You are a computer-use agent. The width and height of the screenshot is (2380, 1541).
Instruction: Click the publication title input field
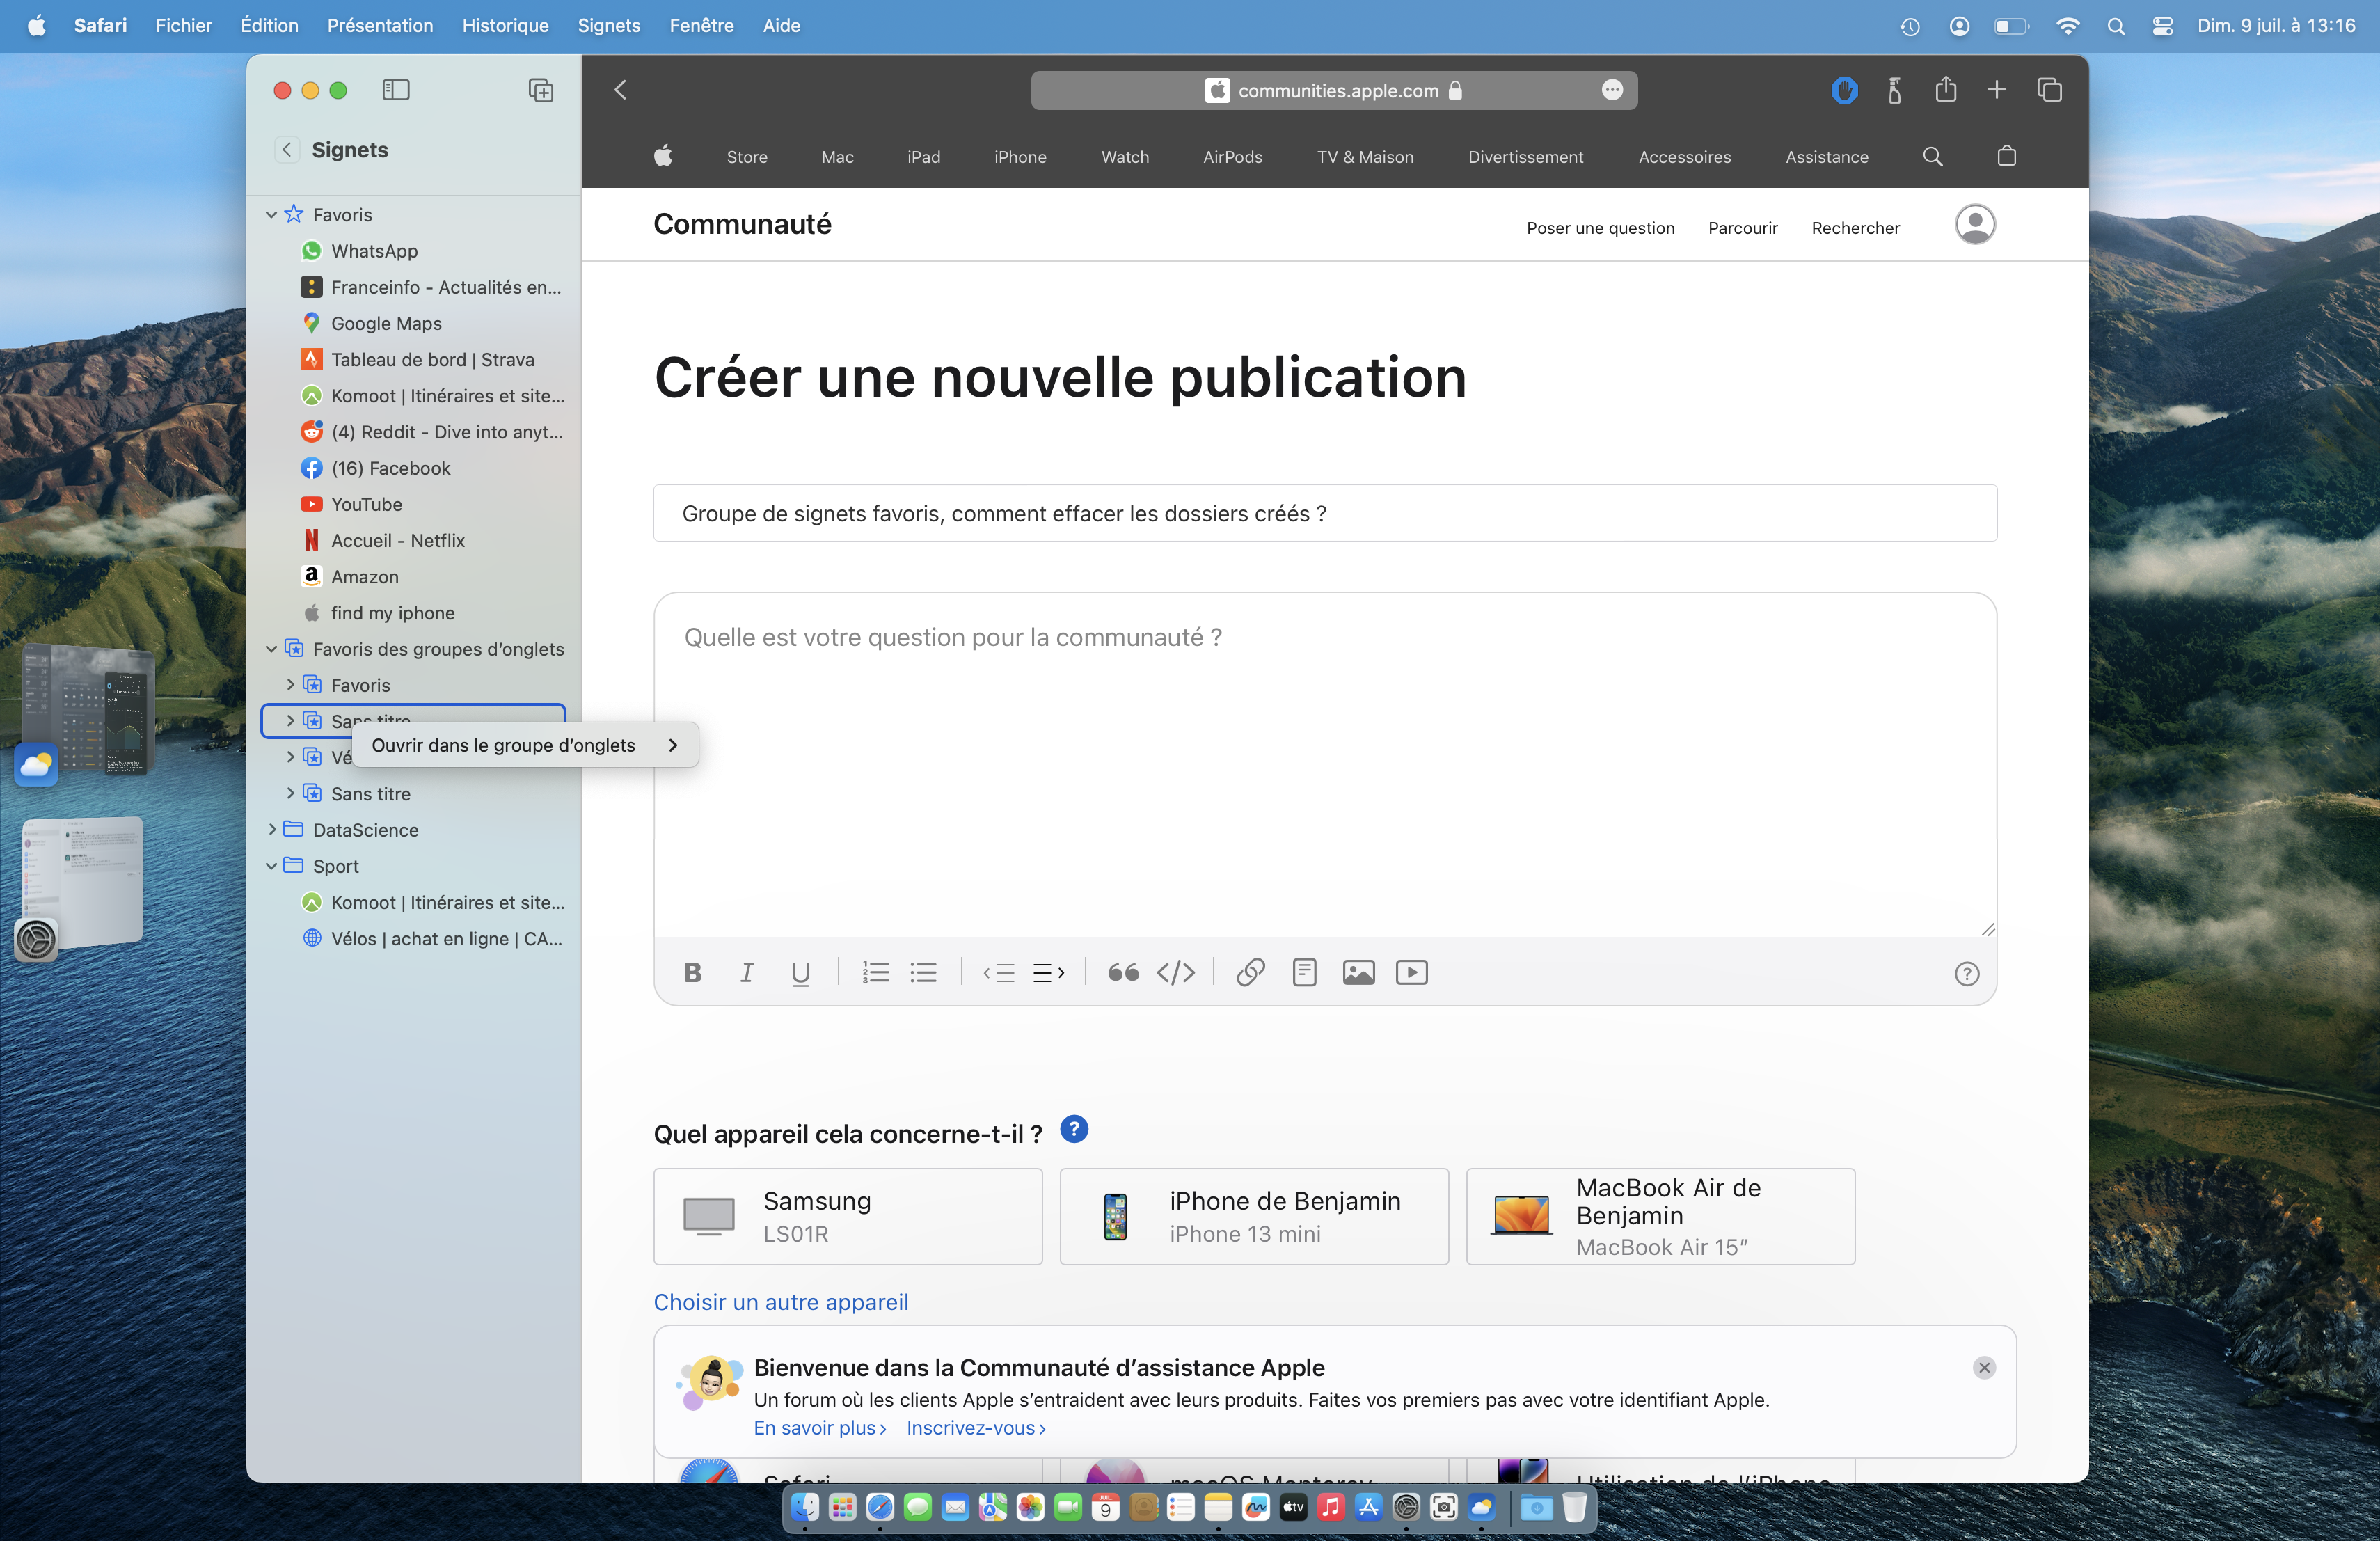[1324, 513]
